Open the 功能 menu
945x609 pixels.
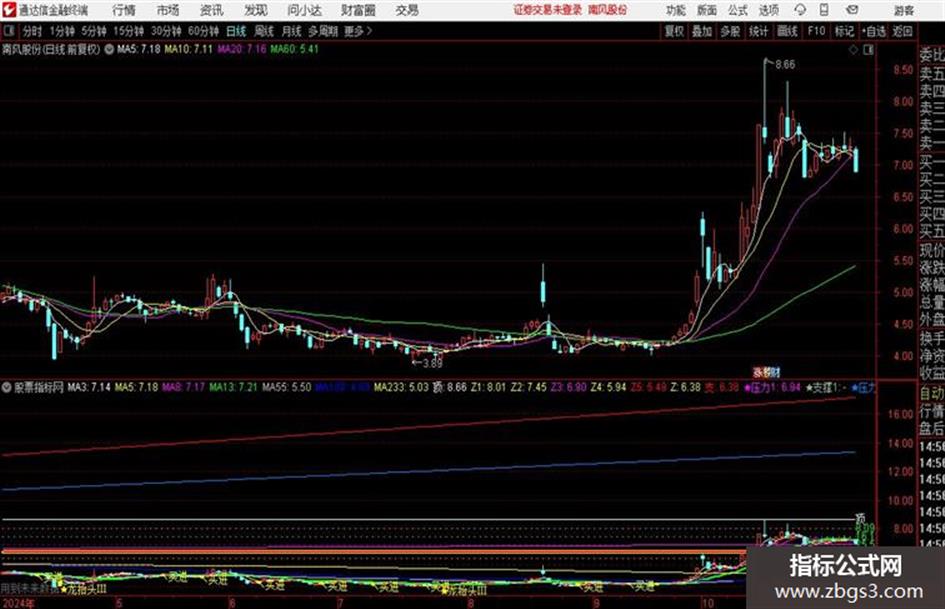click(676, 10)
